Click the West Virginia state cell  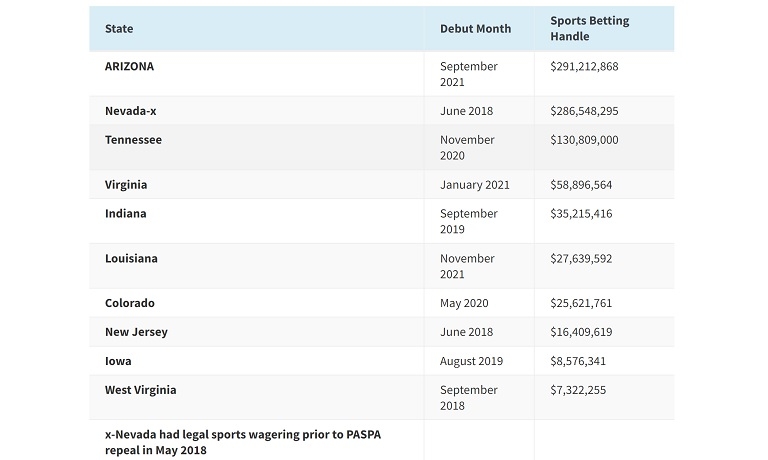pyautogui.click(x=140, y=390)
